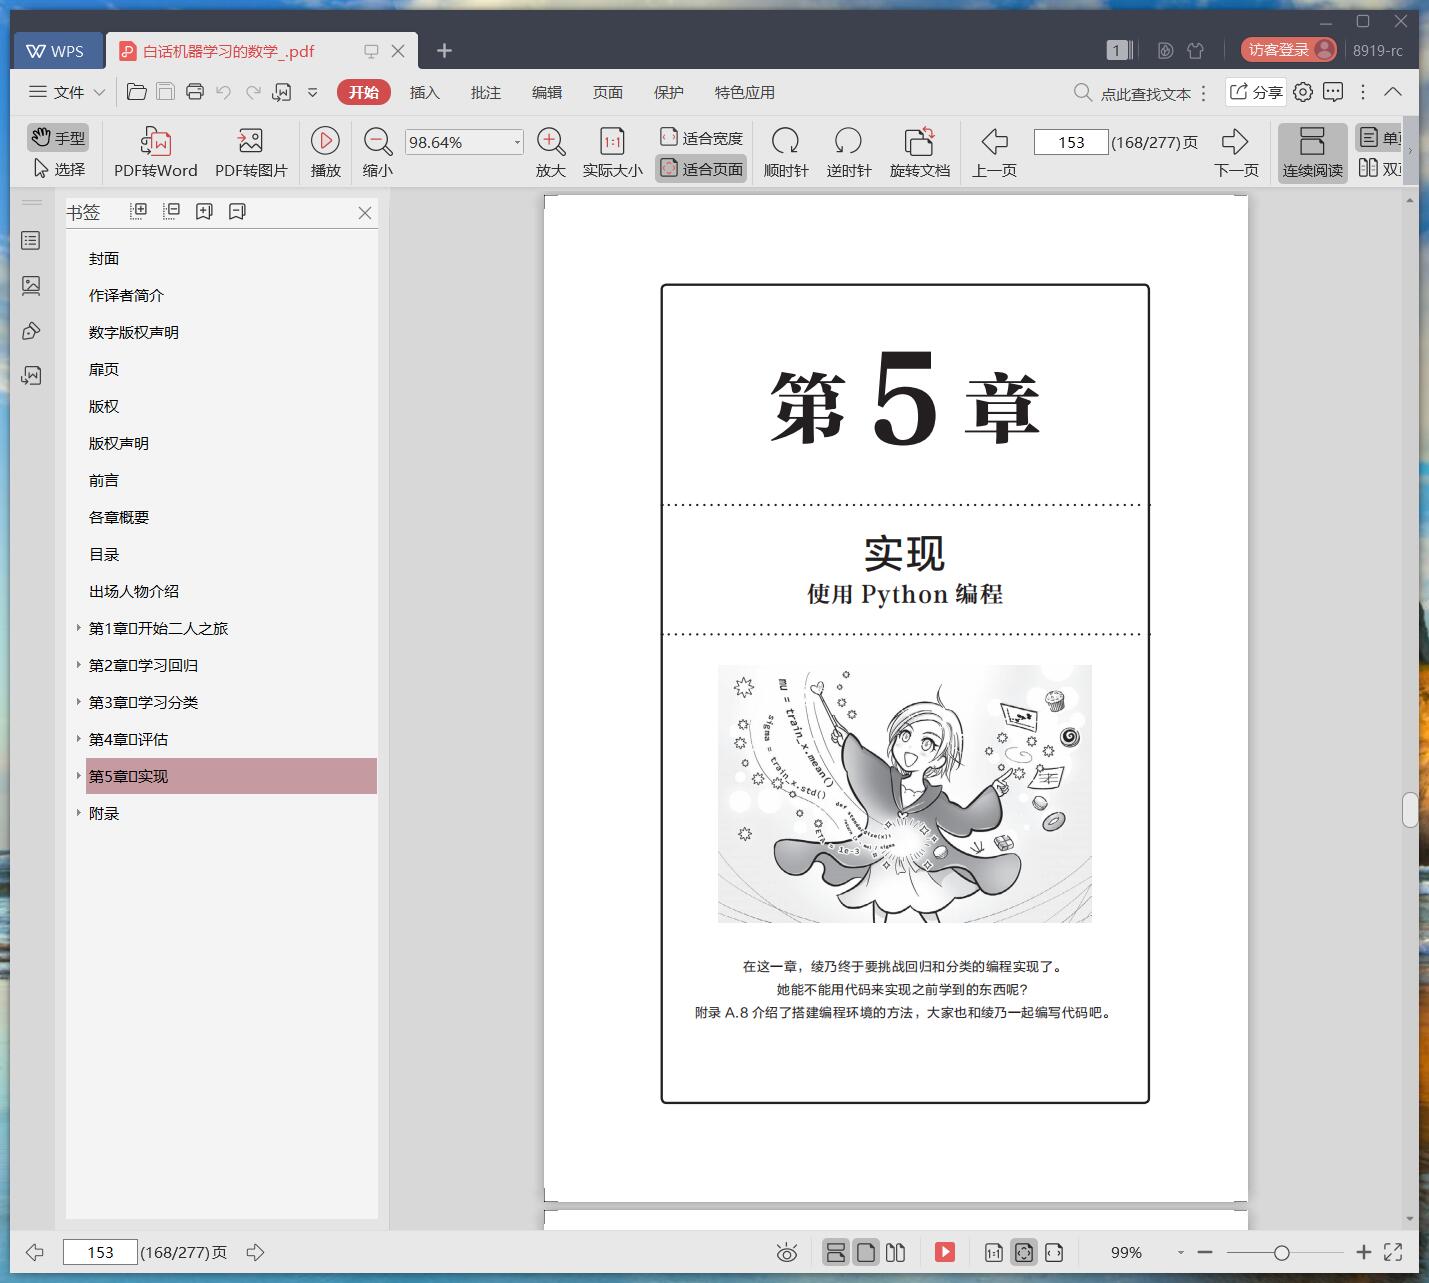The width and height of the screenshot is (1429, 1283).
Task: Toggle 选择 selection tool
Action: pos(59,169)
